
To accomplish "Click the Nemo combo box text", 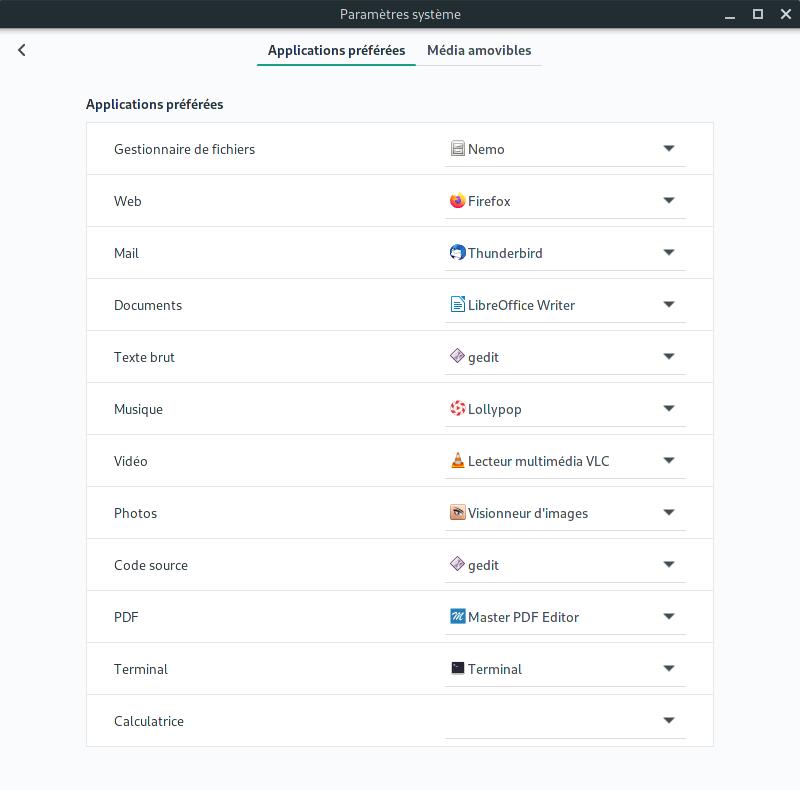I will 486,149.
